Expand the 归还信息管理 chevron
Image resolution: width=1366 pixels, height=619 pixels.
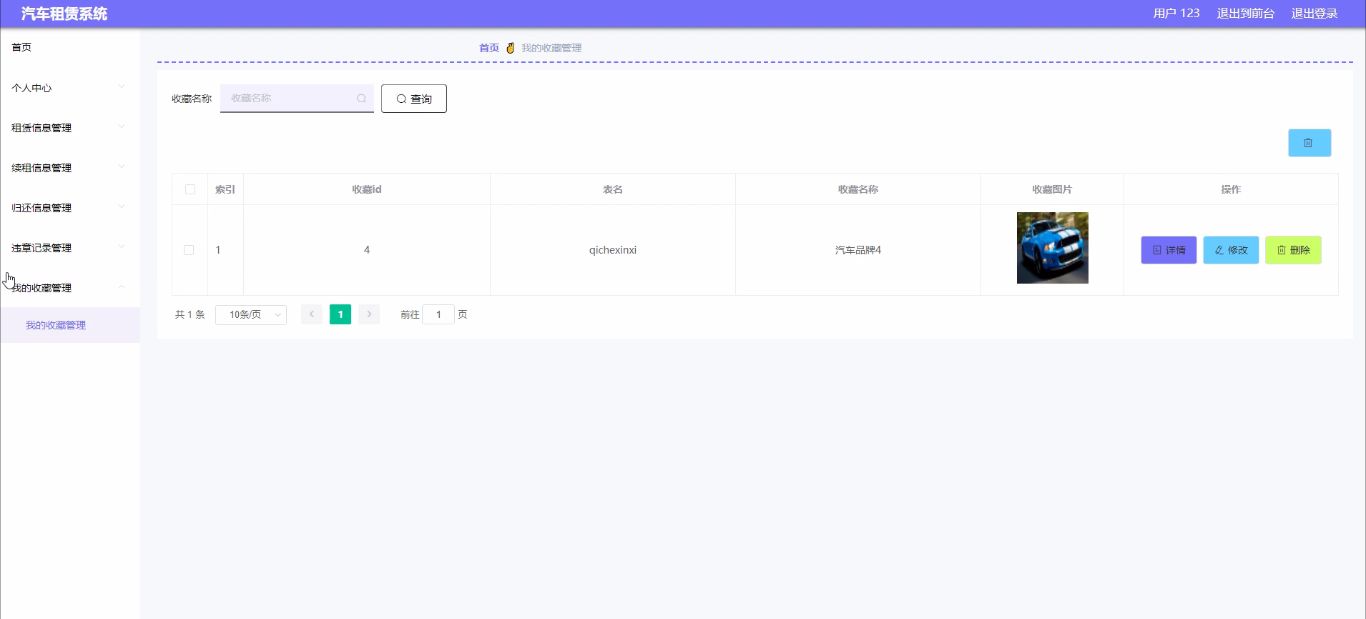pyautogui.click(x=122, y=207)
